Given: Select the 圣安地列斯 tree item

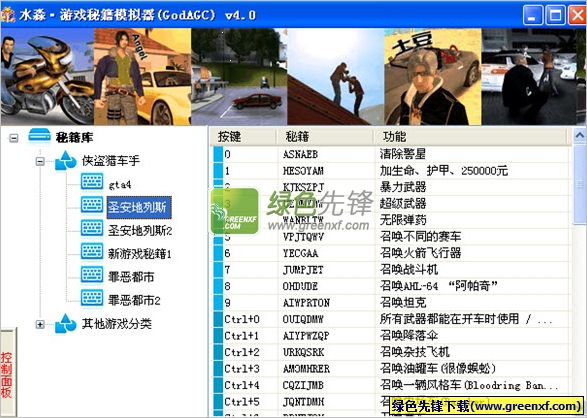Looking at the screenshot, I should coord(139,207).
